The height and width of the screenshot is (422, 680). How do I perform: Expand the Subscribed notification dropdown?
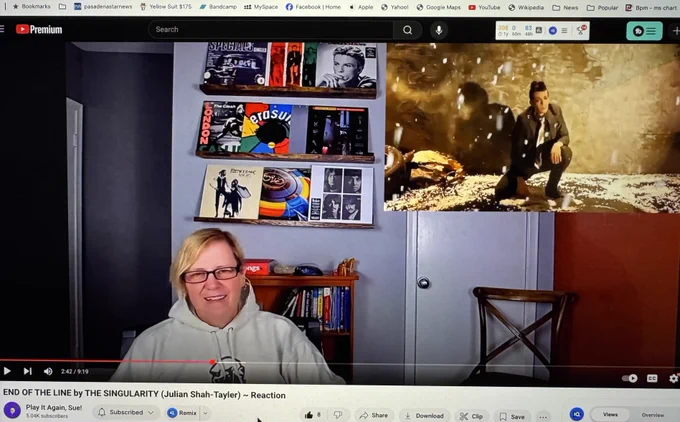(126, 412)
